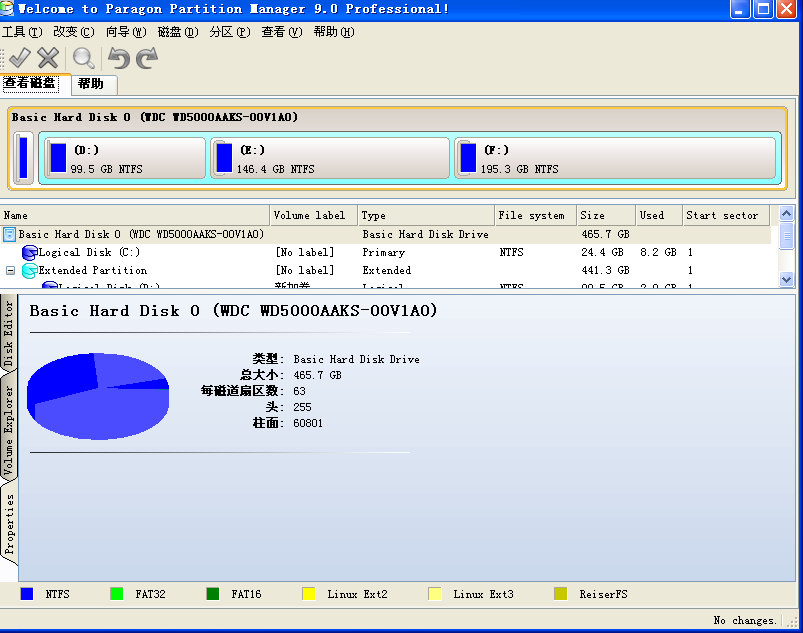Open the 磁盘 (Disk) menu
The height and width of the screenshot is (633, 803).
coord(176,32)
